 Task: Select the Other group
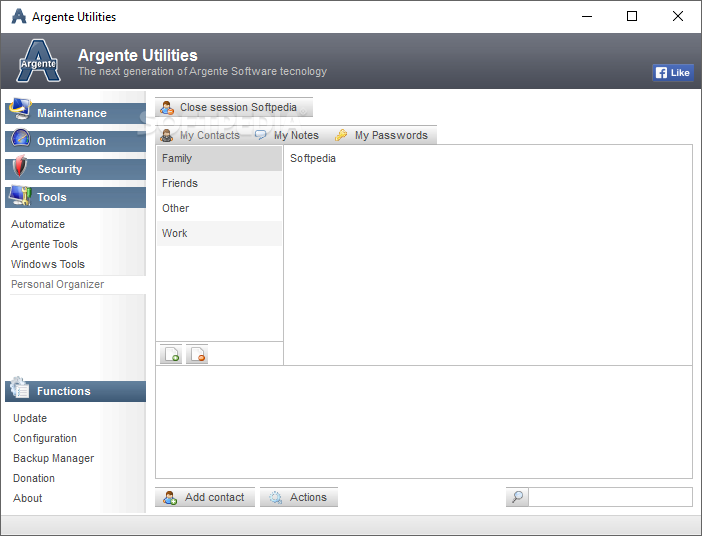point(219,209)
